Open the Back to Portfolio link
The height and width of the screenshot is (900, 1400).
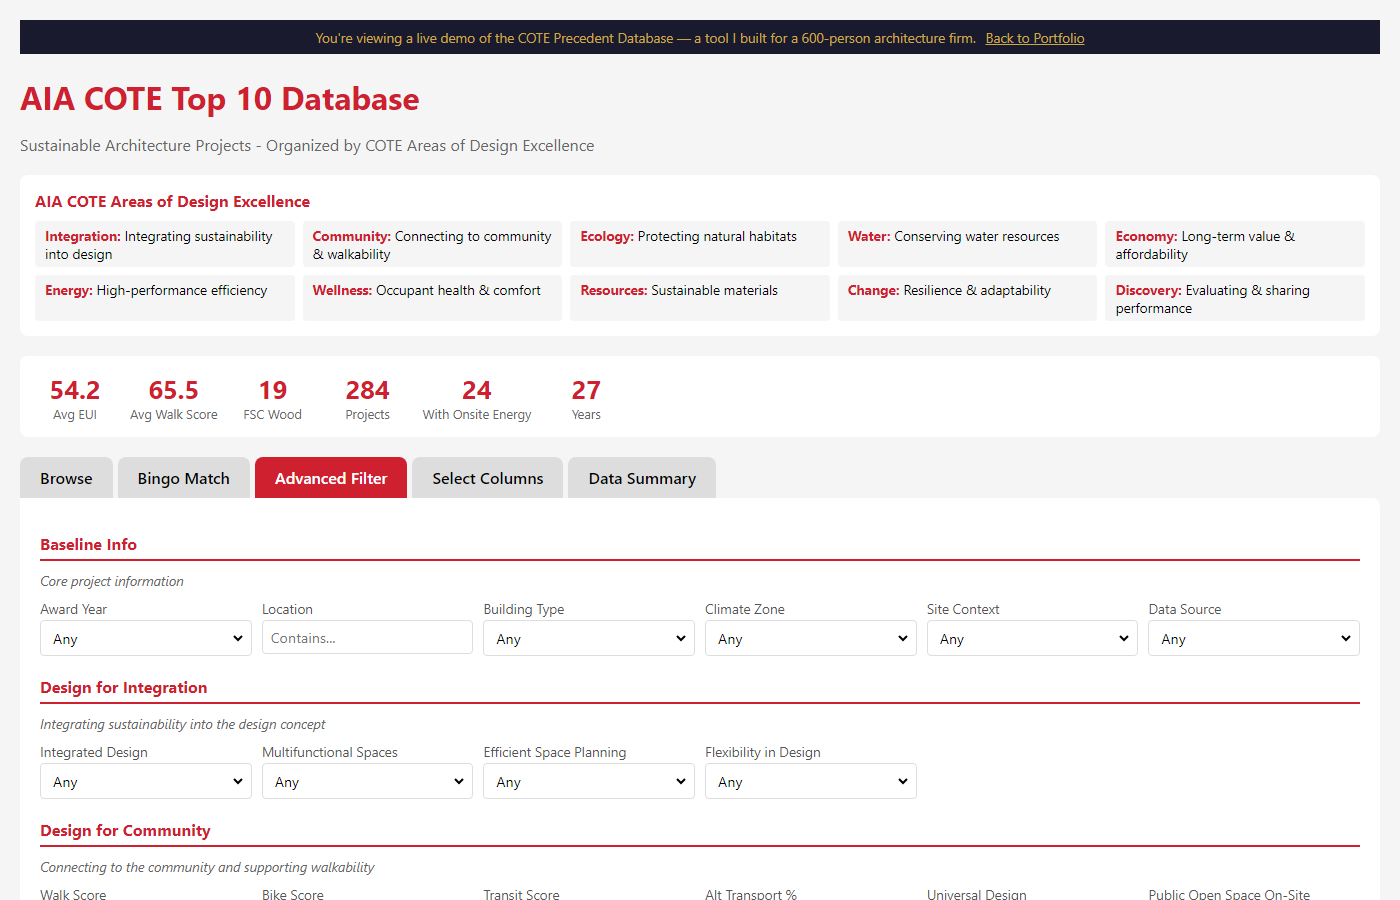[x=1034, y=38]
